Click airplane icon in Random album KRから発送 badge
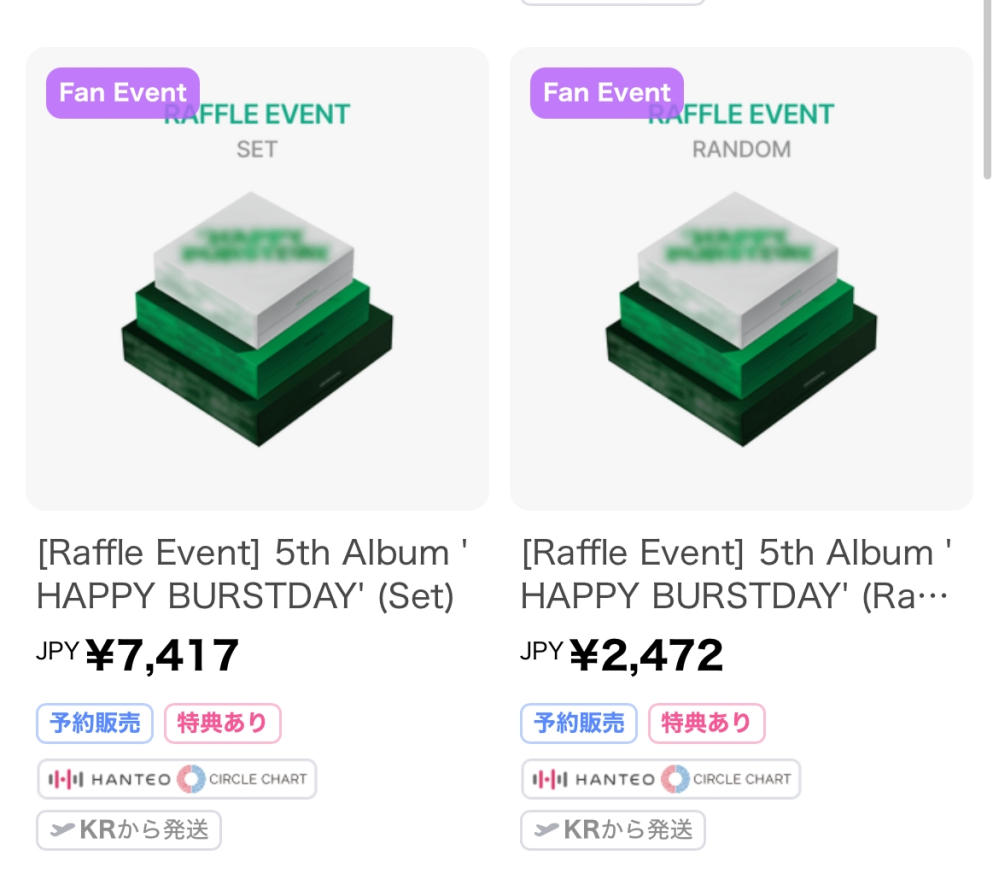The height and width of the screenshot is (873, 999). 547,830
